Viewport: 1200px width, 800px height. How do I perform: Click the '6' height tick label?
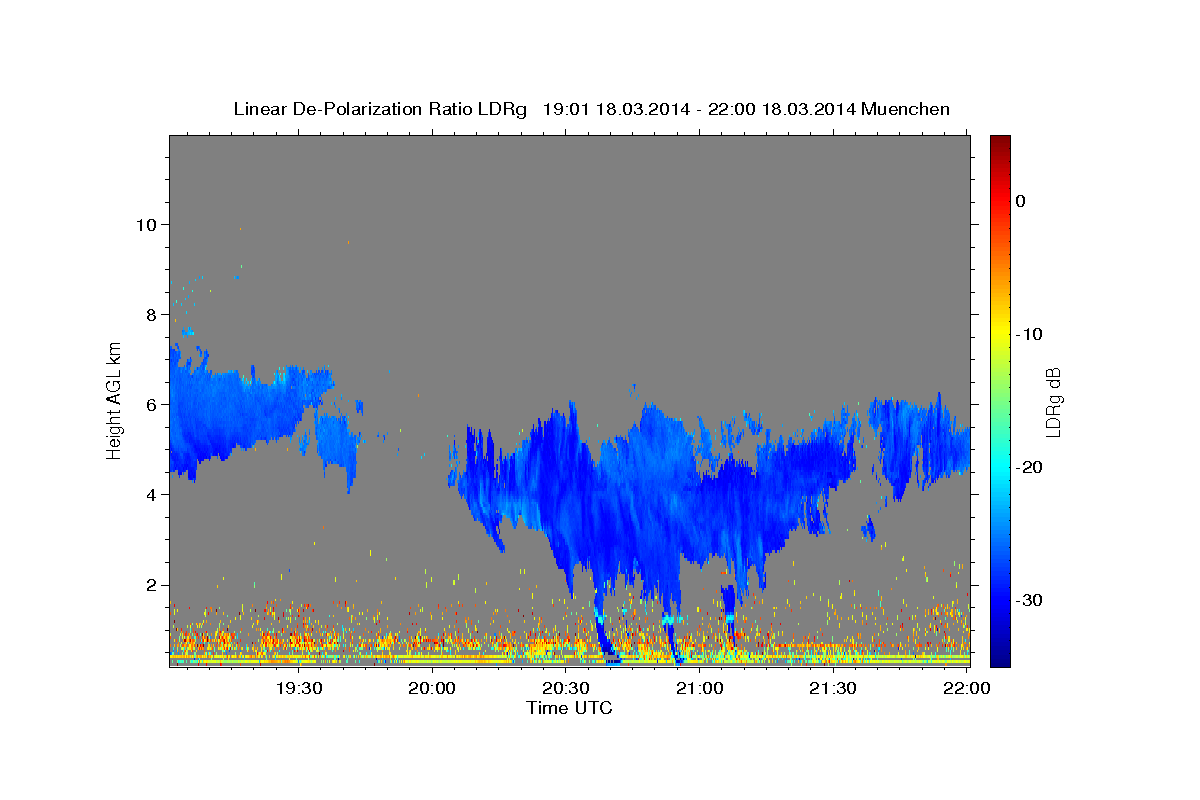click(x=150, y=404)
